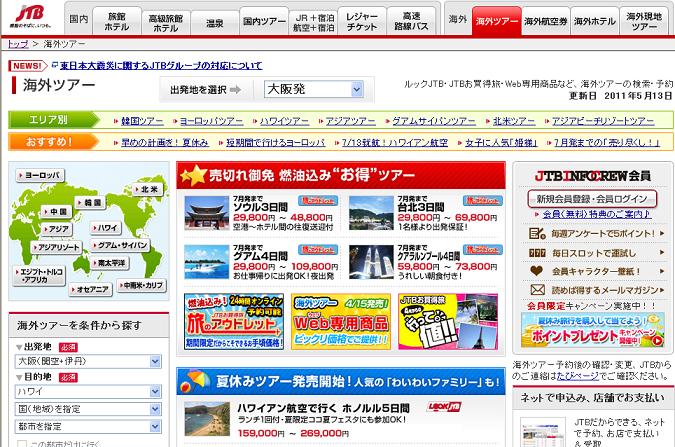Open the 東日本大震災 JTBグループ news link
675x447 pixels.
click(x=161, y=65)
